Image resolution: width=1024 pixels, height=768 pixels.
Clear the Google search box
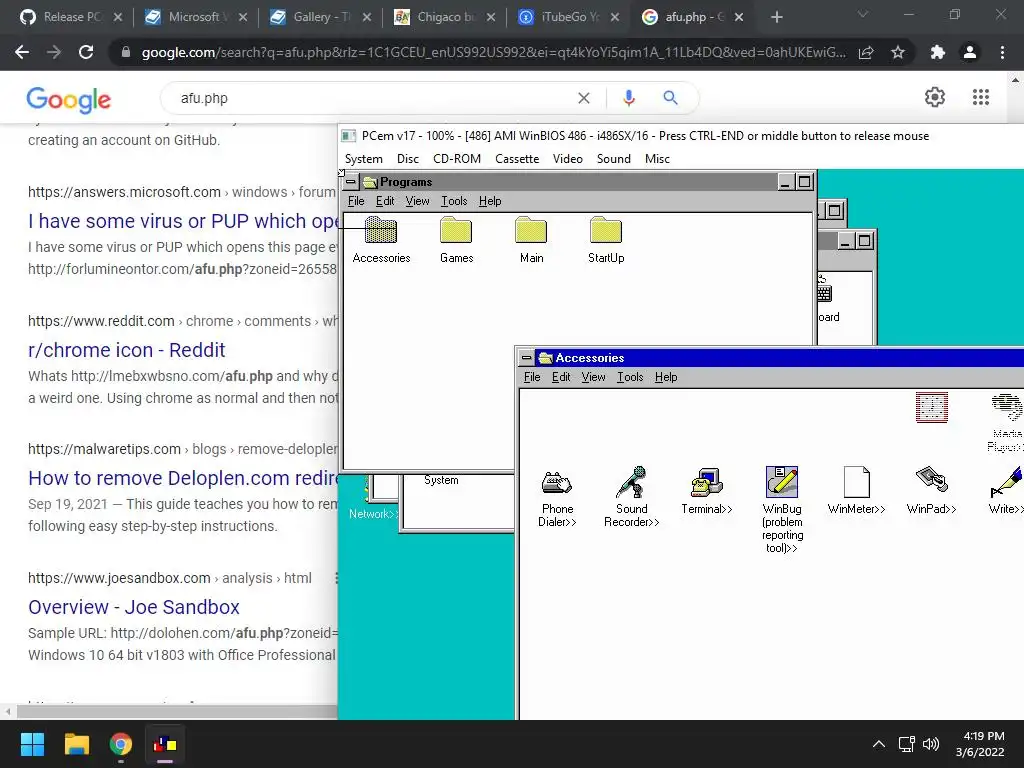point(584,98)
